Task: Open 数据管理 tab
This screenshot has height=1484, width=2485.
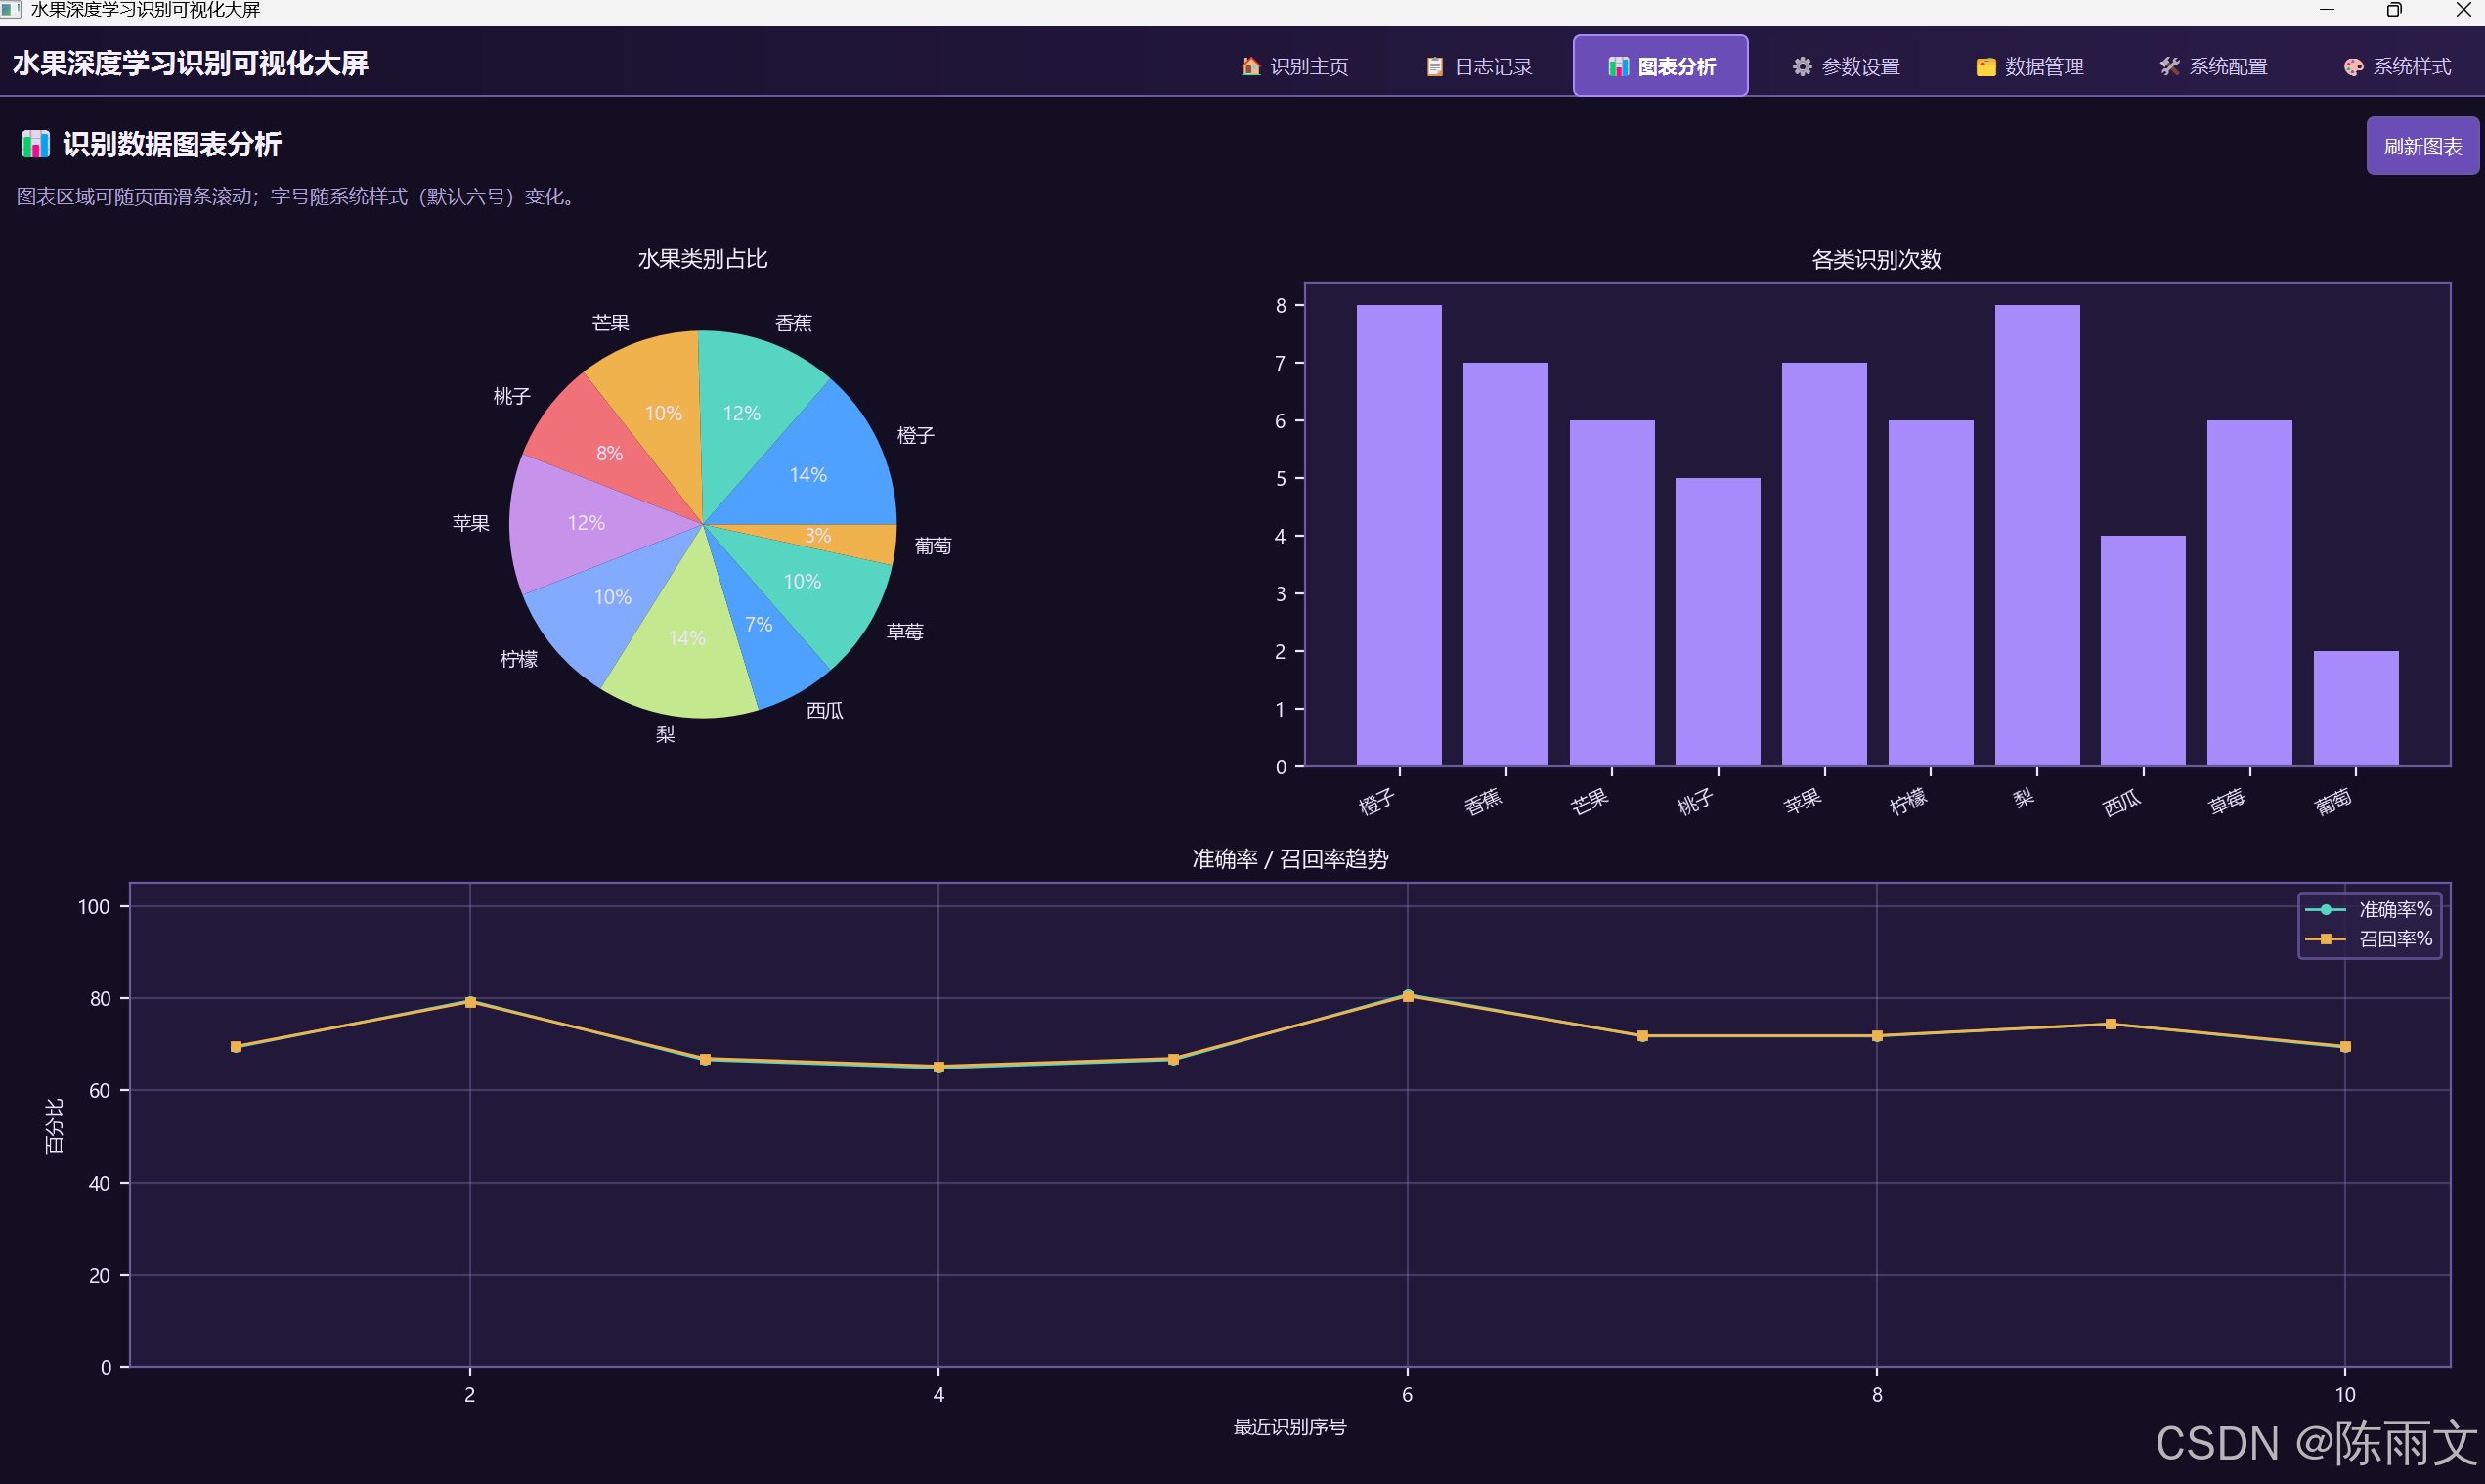Action: (2029, 66)
